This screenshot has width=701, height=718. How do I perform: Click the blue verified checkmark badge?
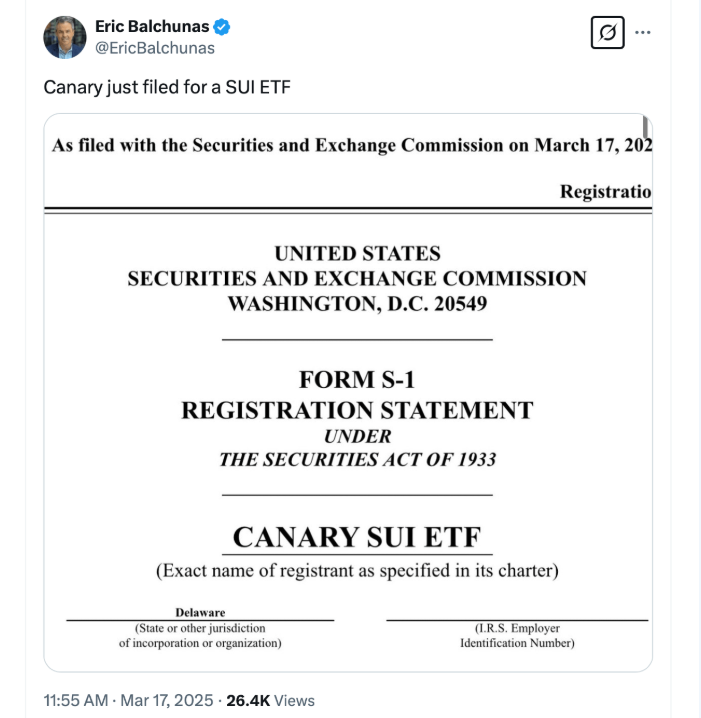(222, 27)
